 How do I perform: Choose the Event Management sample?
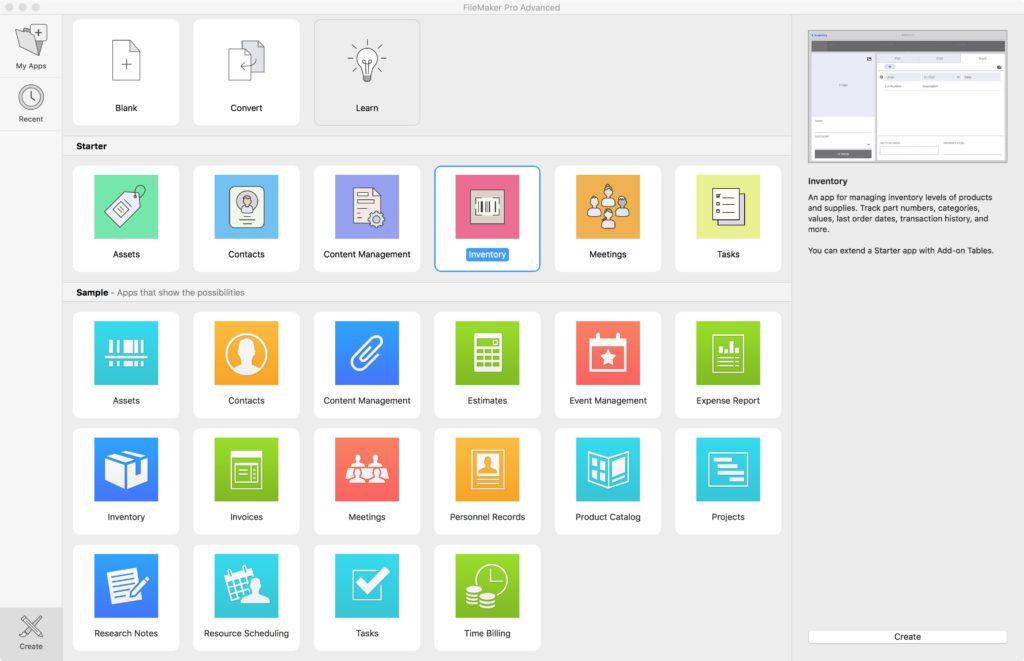[x=607, y=363]
